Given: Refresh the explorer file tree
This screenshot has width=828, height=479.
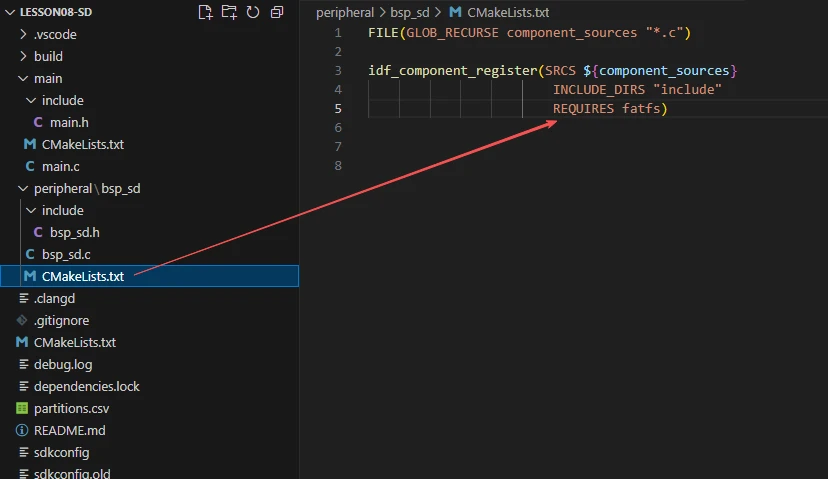Looking at the screenshot, I should [253, 12].
